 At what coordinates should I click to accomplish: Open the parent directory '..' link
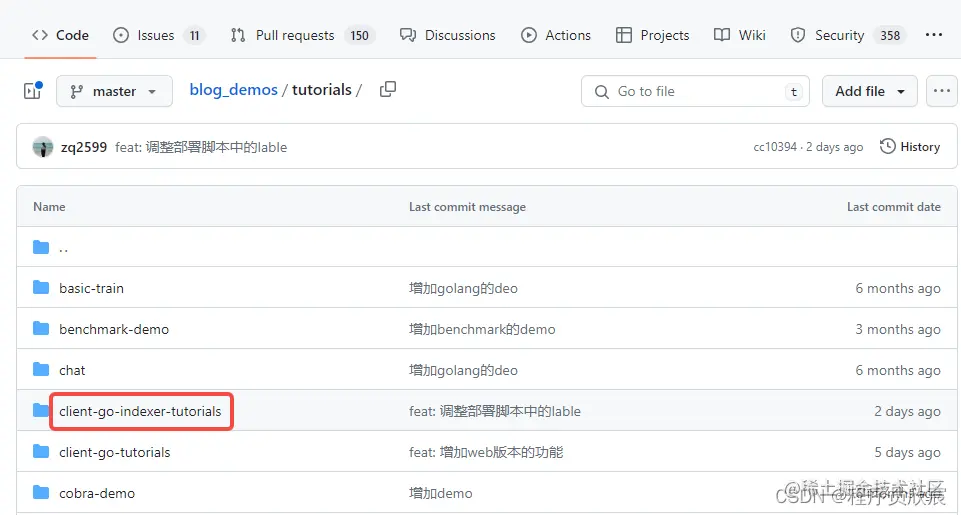pyautogui.click(x=64, y=248)
